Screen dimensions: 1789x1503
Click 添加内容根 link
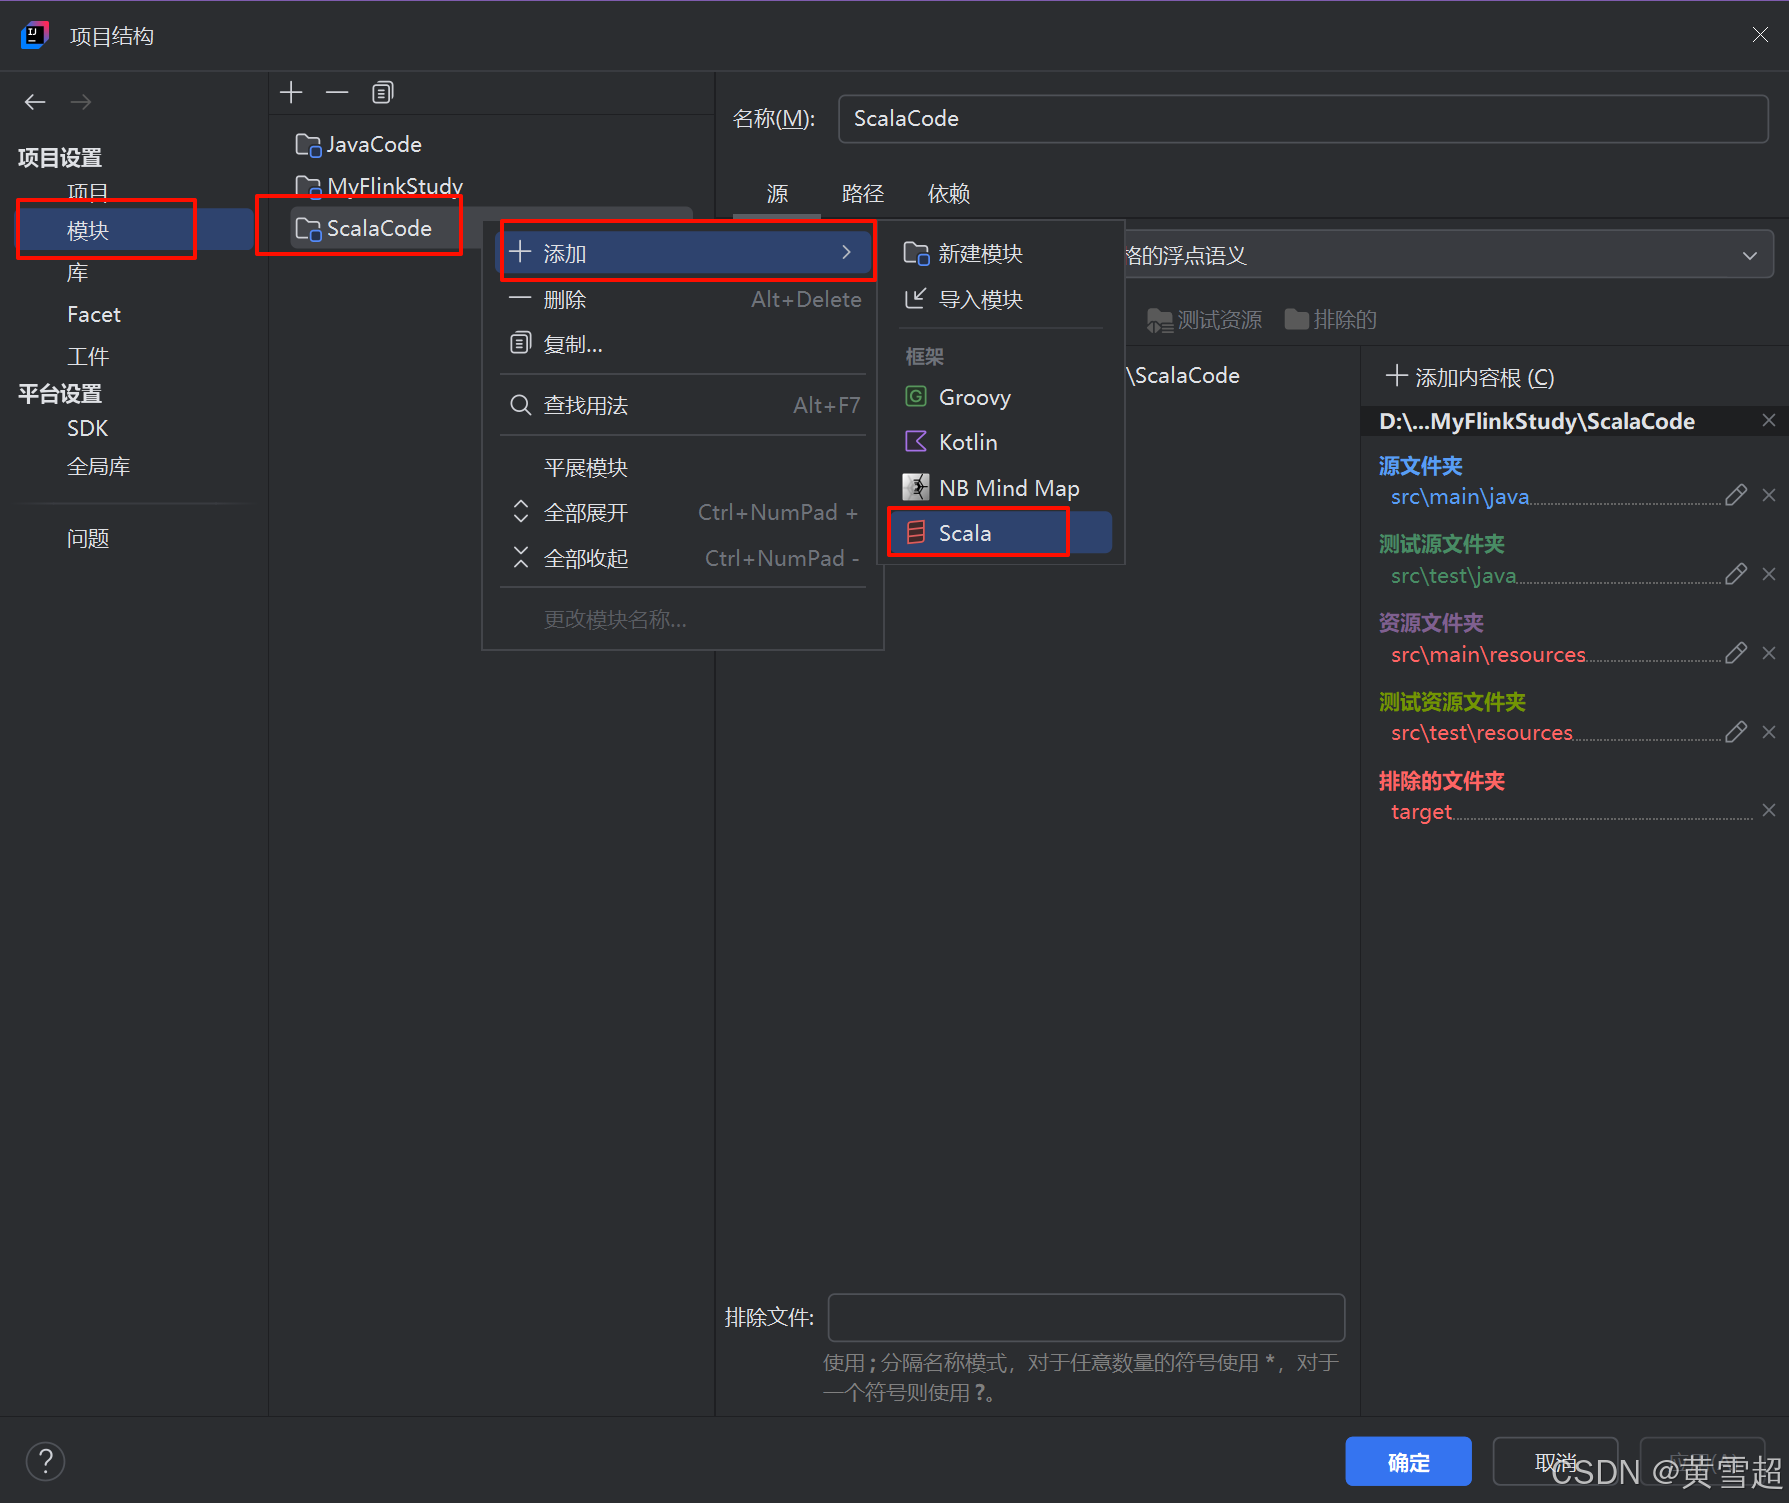1470,377
